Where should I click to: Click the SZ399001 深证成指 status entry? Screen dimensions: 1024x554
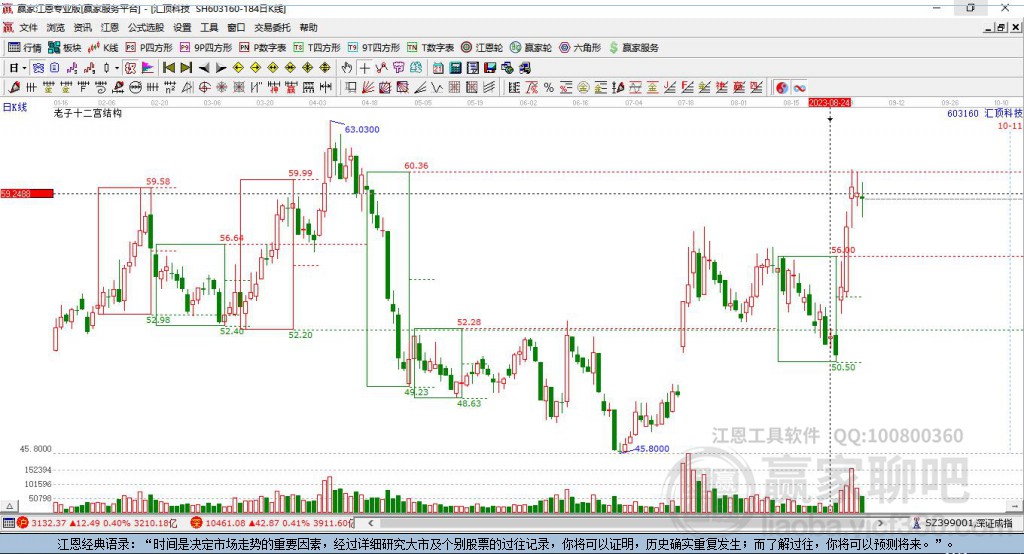(x=963, y=523)
